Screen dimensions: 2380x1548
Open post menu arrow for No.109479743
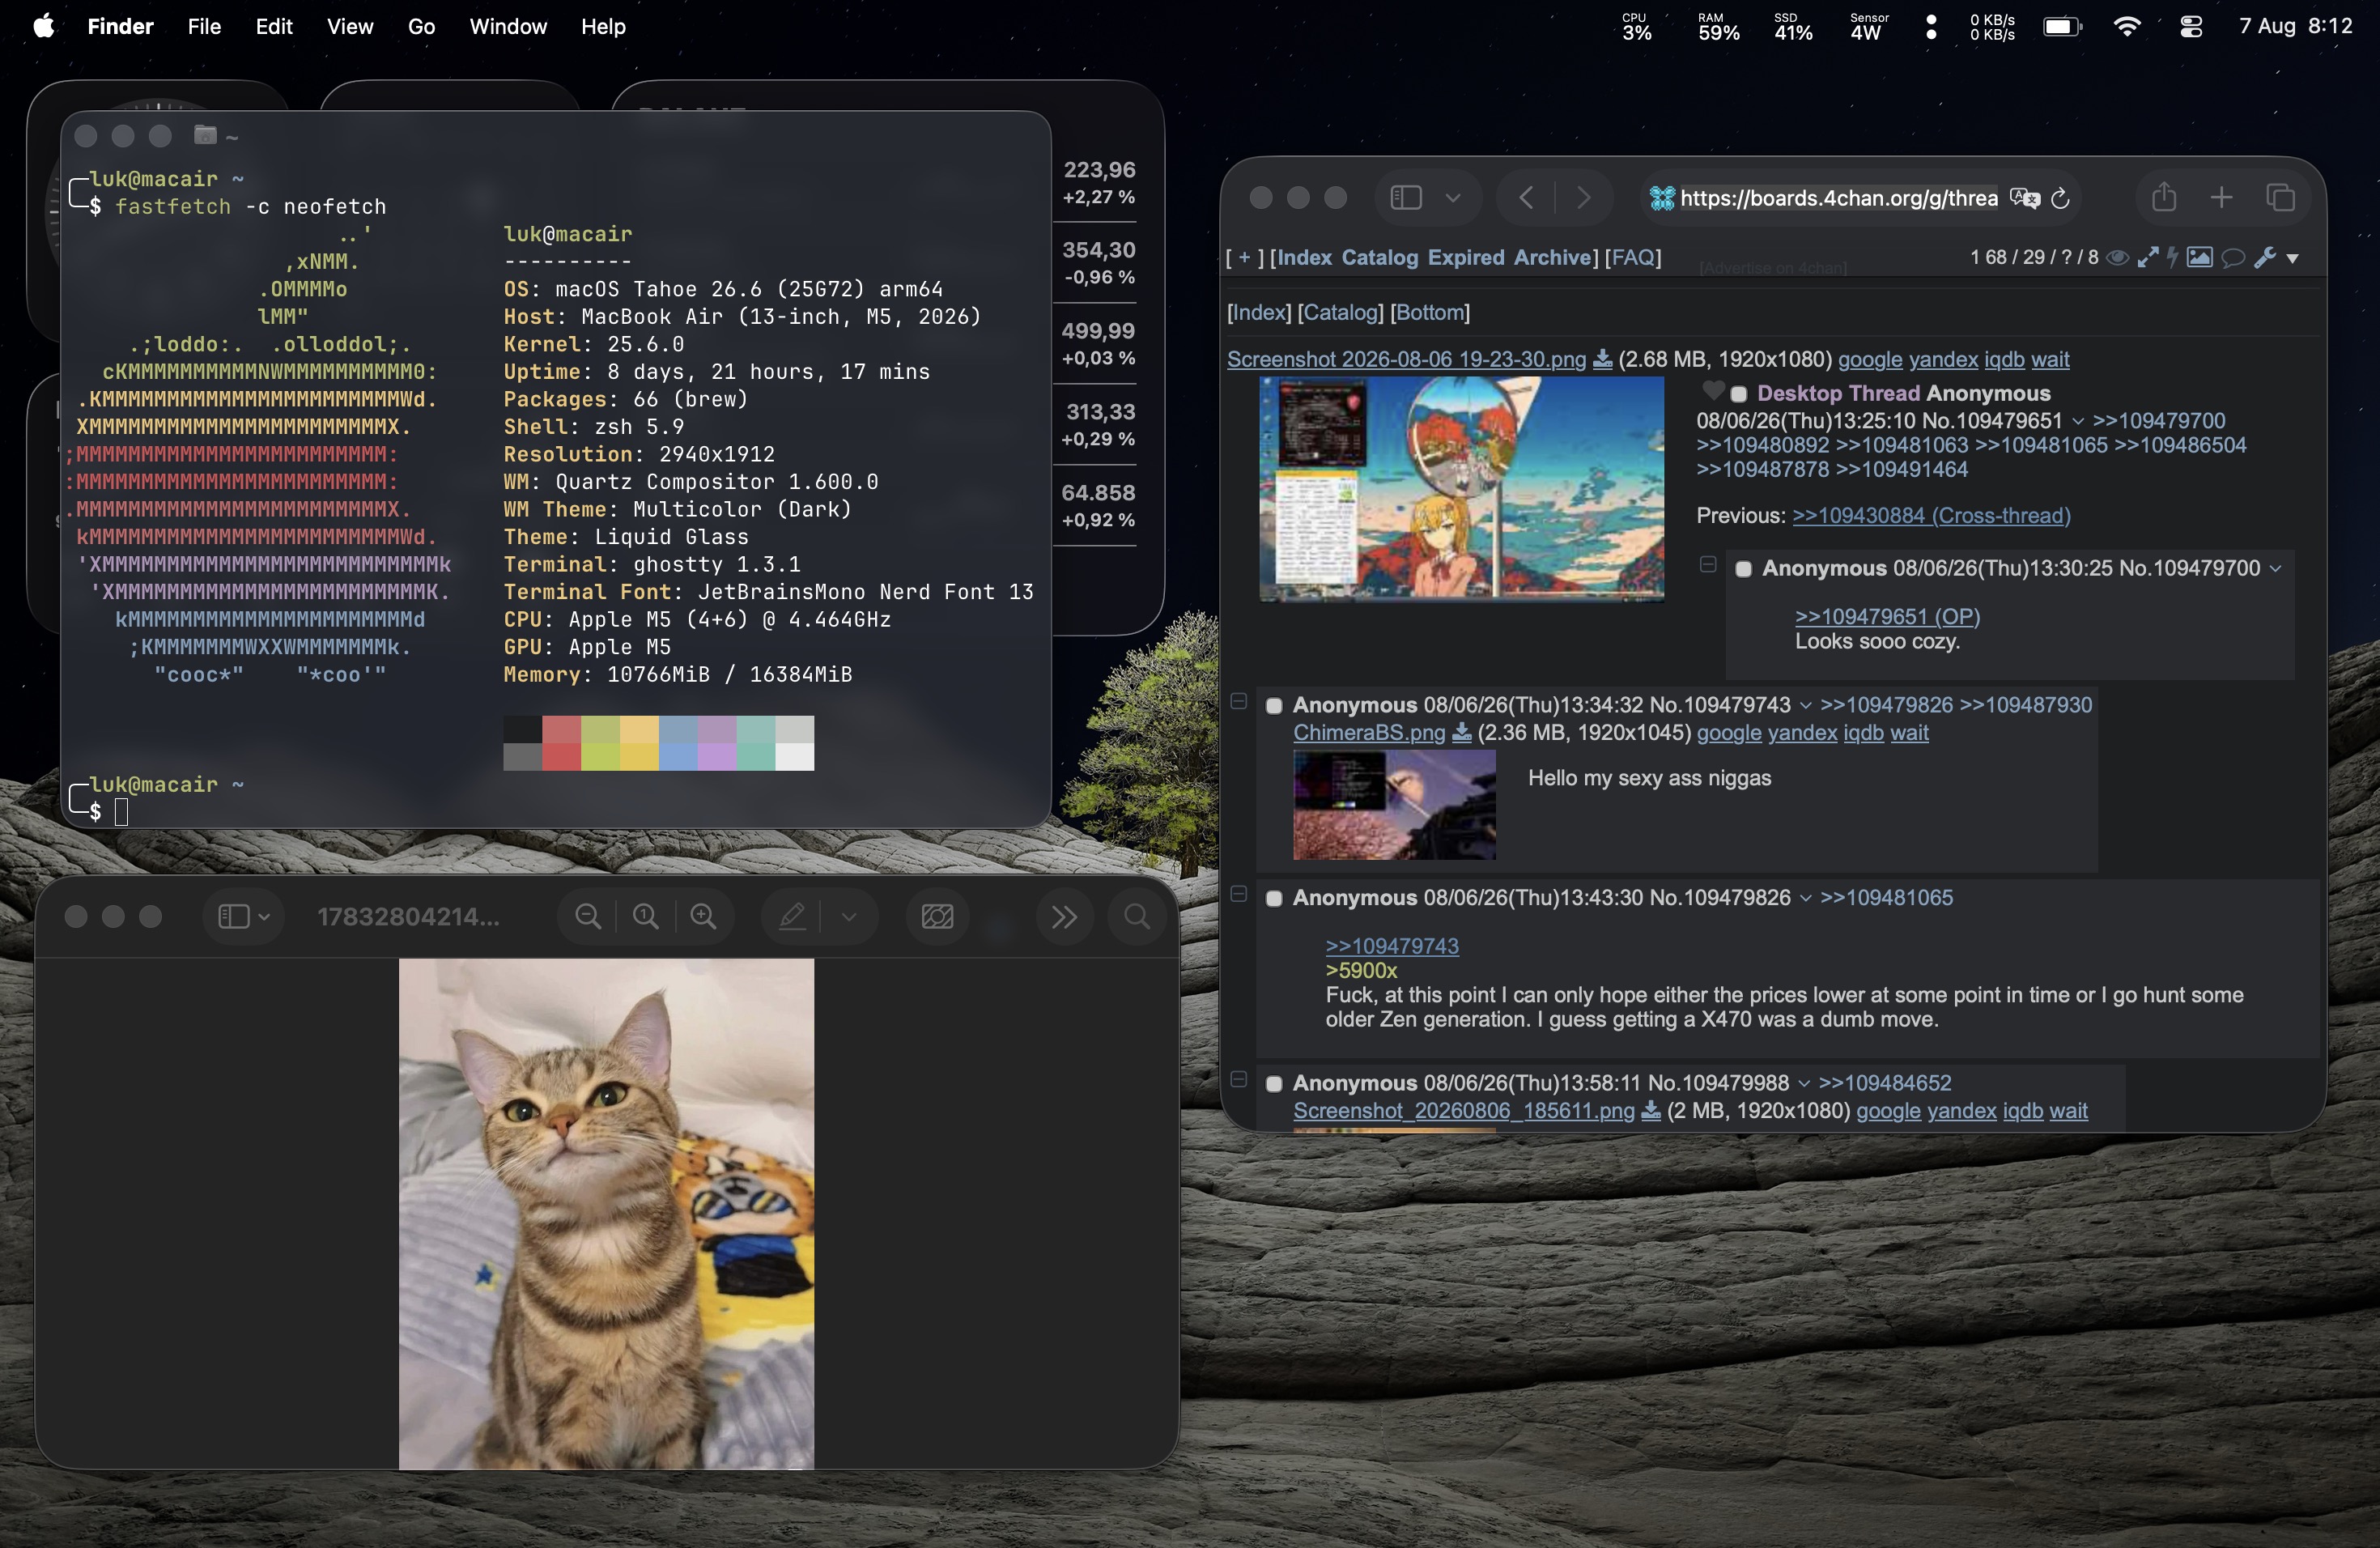(1805, 705)
